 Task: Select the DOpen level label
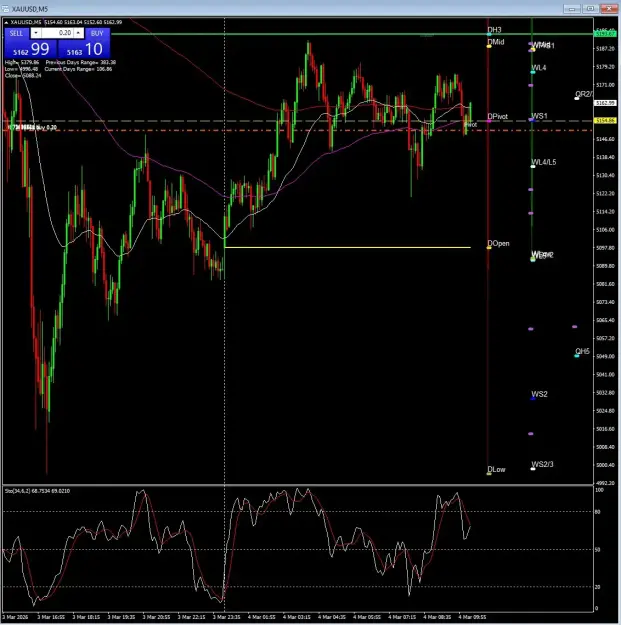pyautogui.click(x=498, y=243)
